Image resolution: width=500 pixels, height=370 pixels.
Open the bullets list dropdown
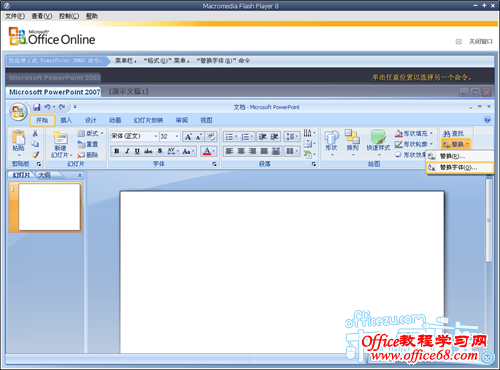coord(236,137)
